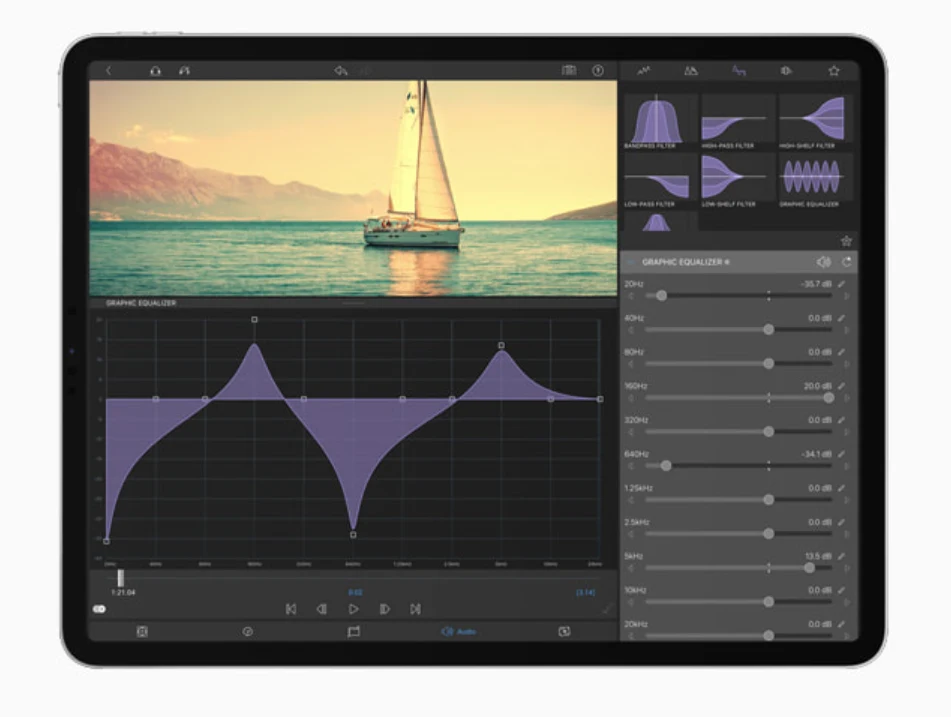Jump to the previous clip
This screenshot has height=717, width=951.
coord(290,609)
